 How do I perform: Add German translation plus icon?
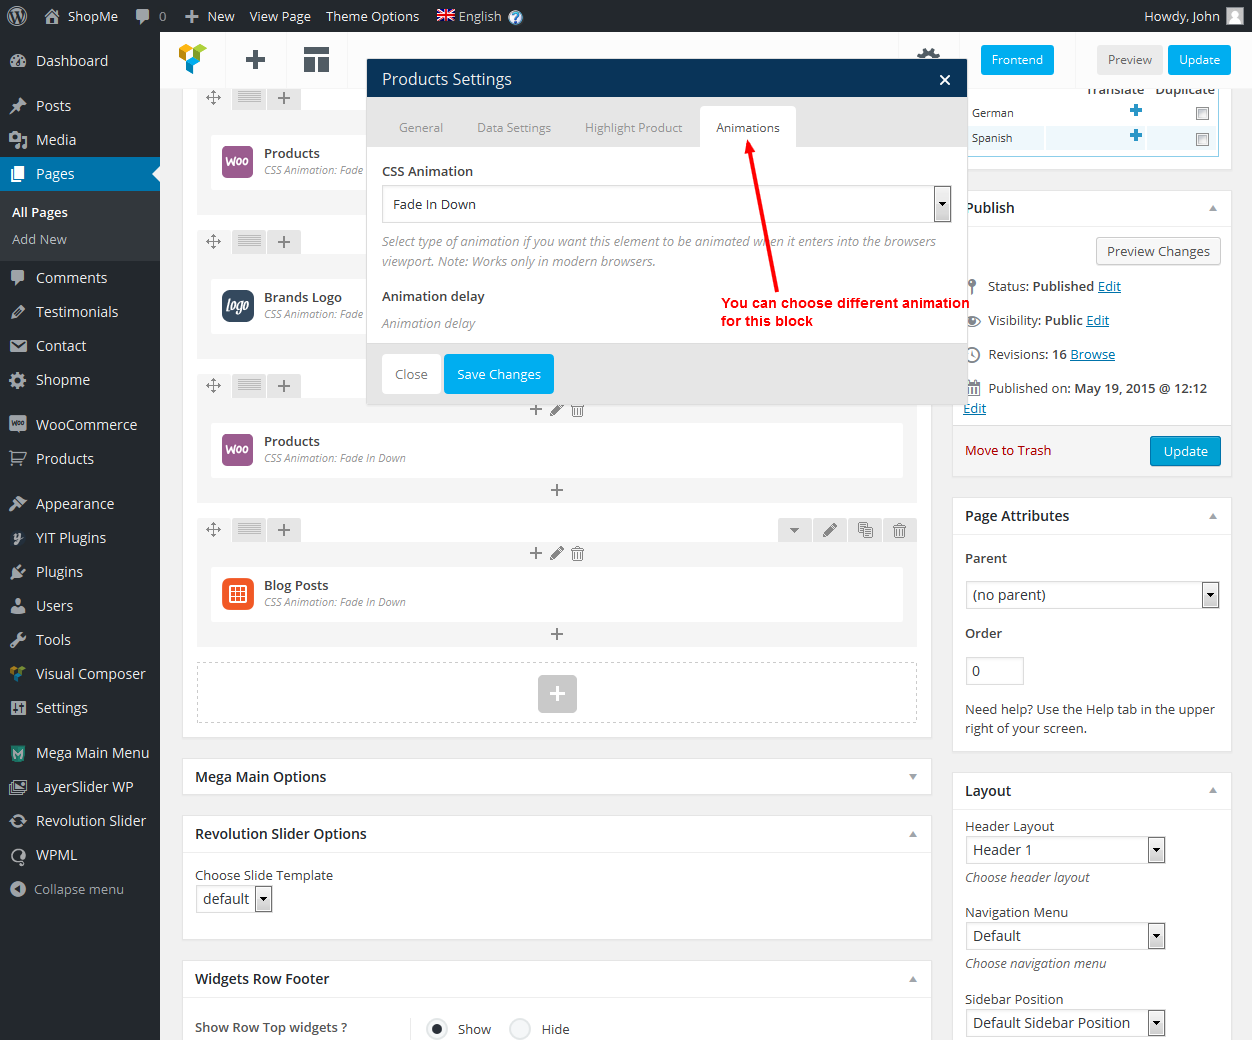point(1135,111)
